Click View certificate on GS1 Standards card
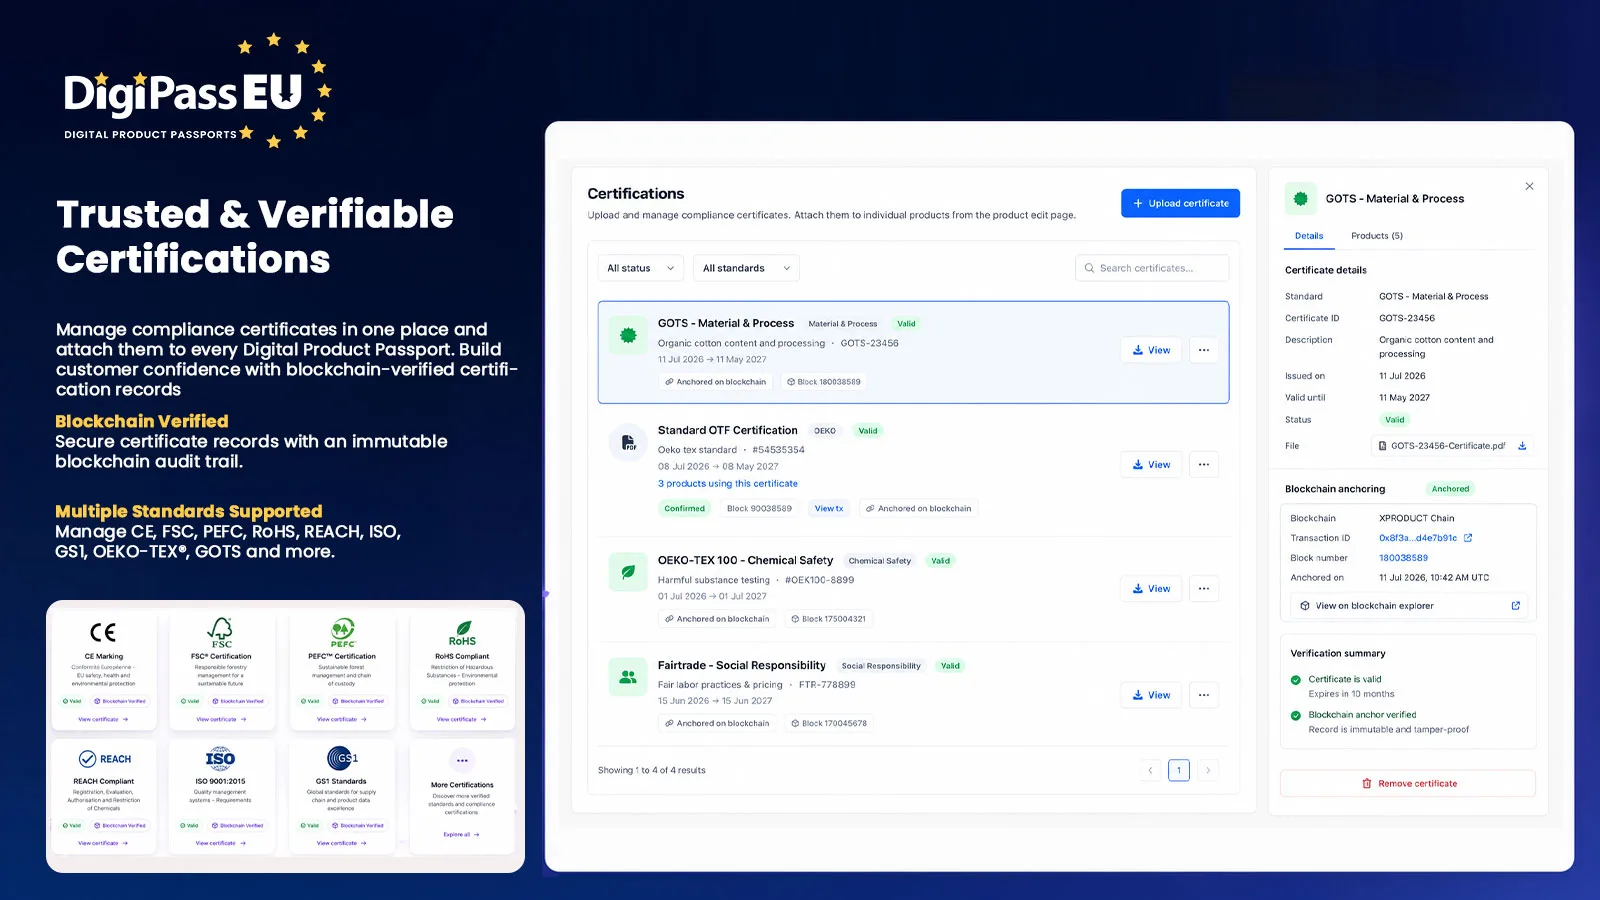The image size is (1600, 900). click(342, 843)
